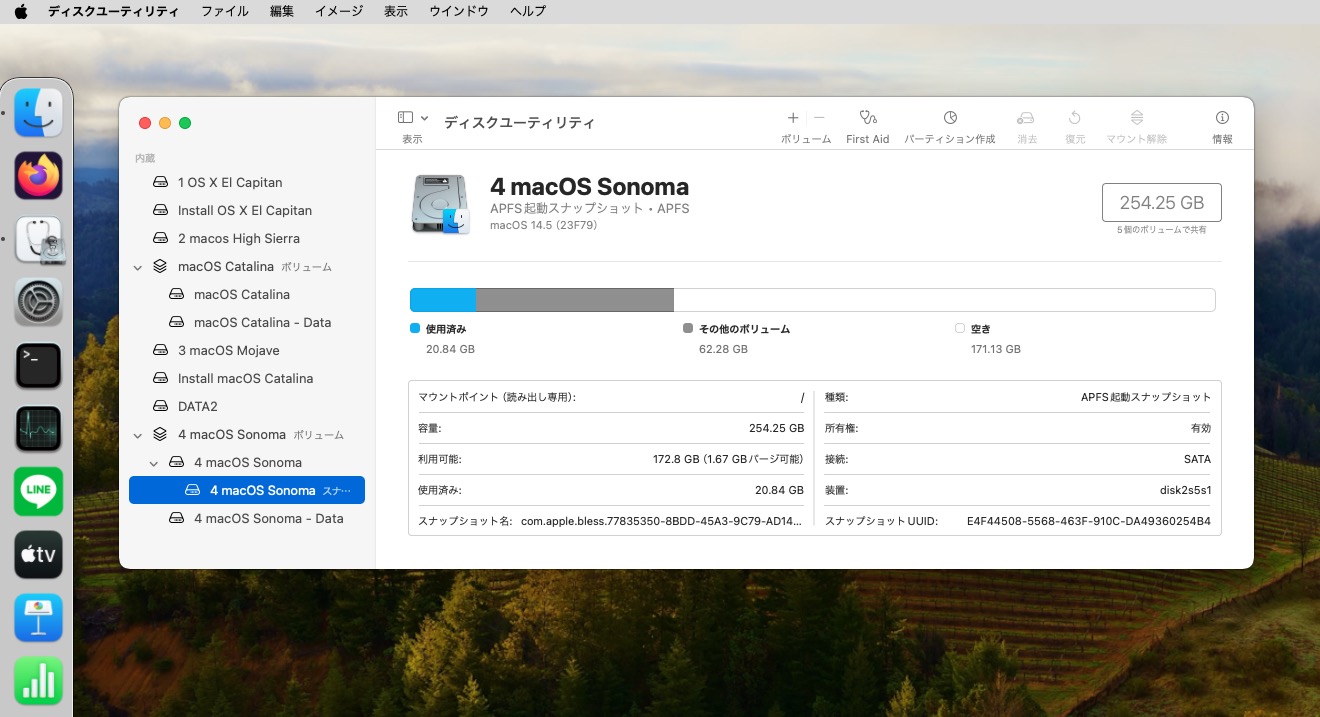Collapse the nested 4 macOS Sonoma disclosure arrow
This screenshot has height=717, width=1320.
pyautogui.click(x=154, y=463)
